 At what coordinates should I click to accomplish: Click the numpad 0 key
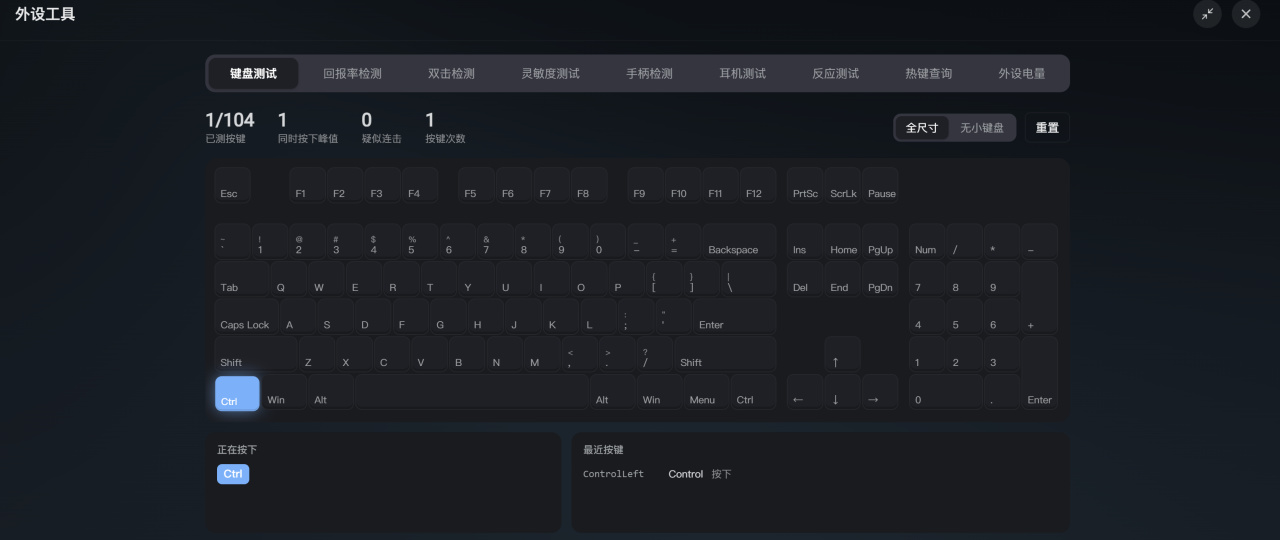click(946, 392)
